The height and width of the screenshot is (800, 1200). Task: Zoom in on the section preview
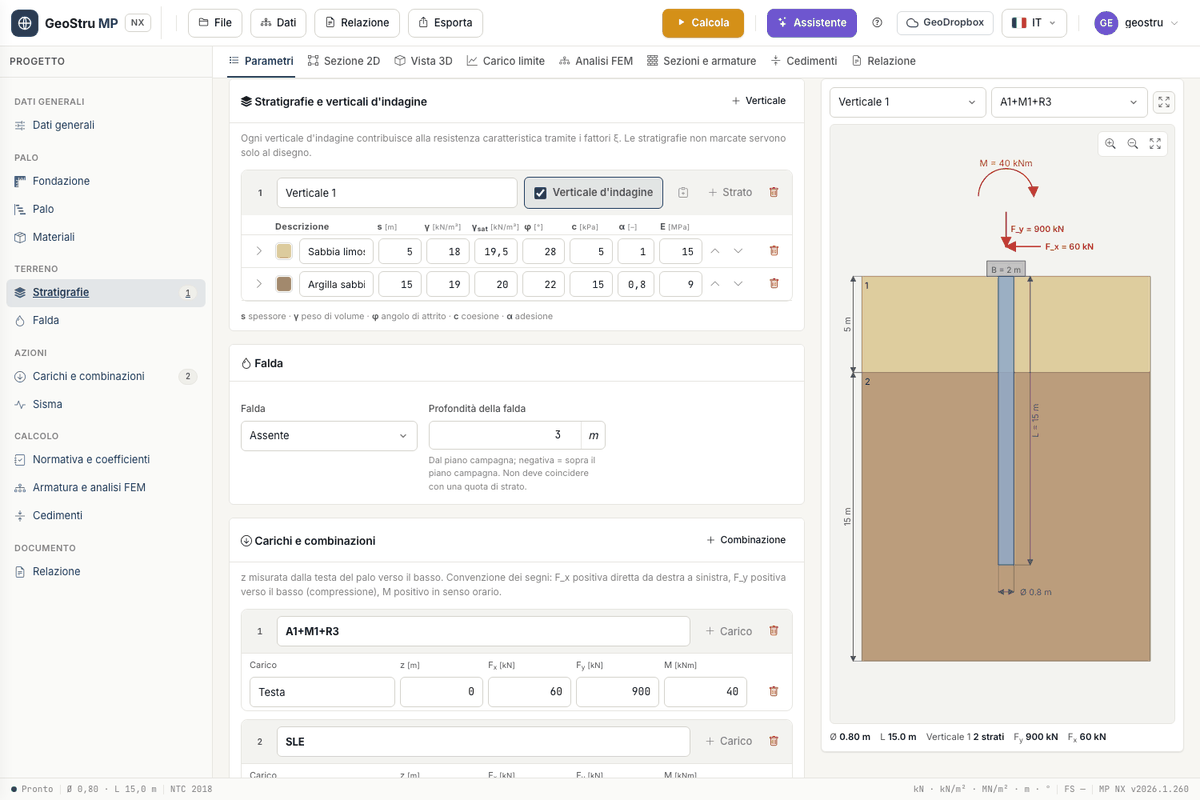pos(1110,144)
